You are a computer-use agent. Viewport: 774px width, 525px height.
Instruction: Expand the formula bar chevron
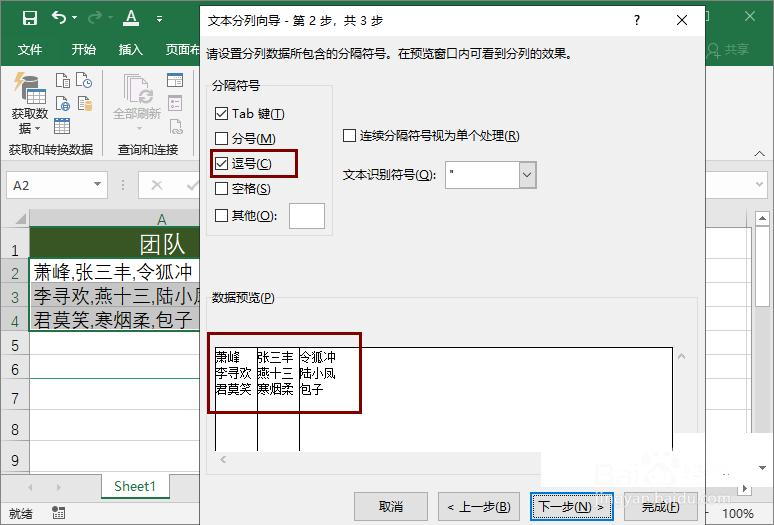(x=760, y=185)
